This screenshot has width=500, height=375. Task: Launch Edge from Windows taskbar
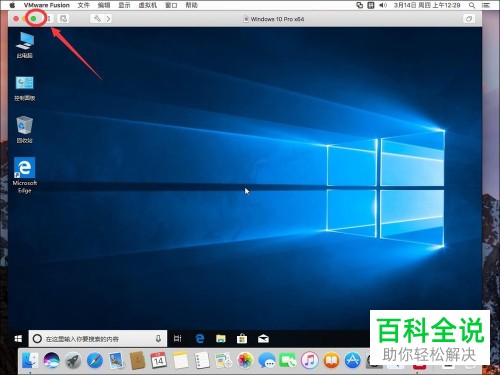(200, 339)
